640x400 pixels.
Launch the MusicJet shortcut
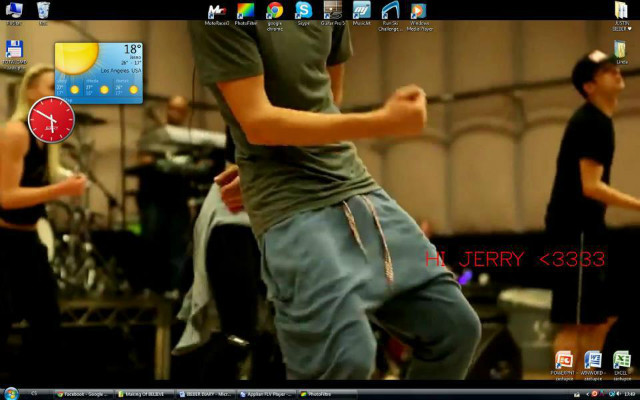pos(362,13)
